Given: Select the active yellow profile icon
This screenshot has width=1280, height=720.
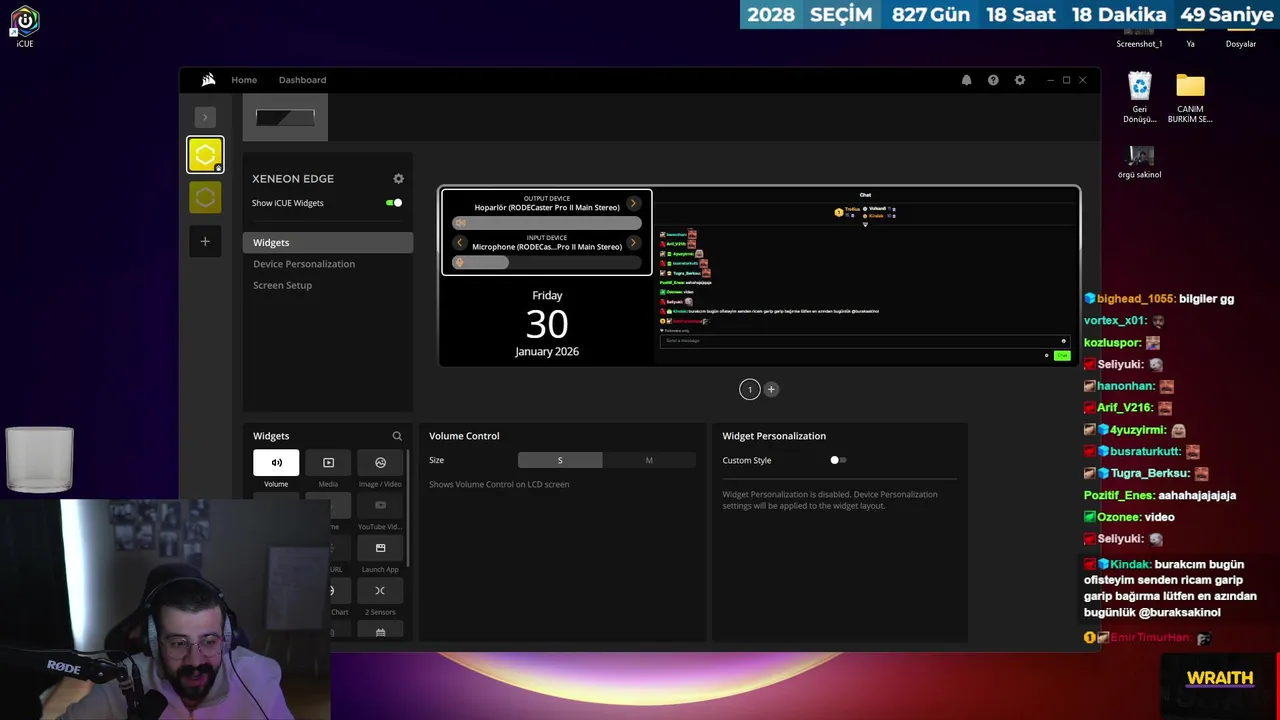Looking at the screenshot, I should [x=205, y=155].
